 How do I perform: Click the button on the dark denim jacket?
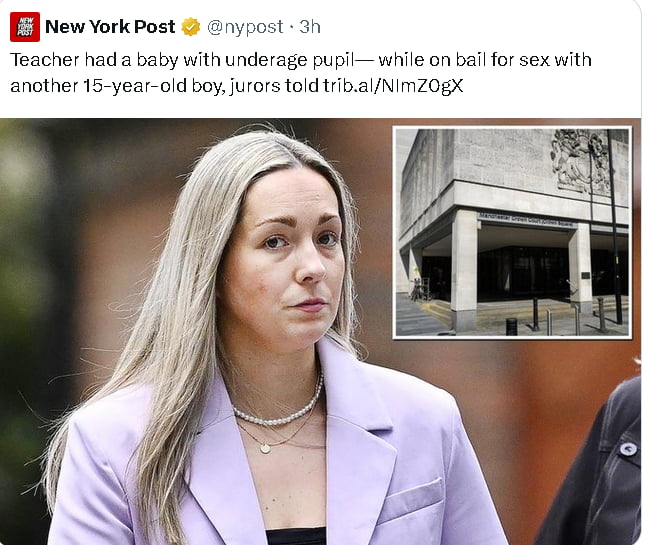628,449
